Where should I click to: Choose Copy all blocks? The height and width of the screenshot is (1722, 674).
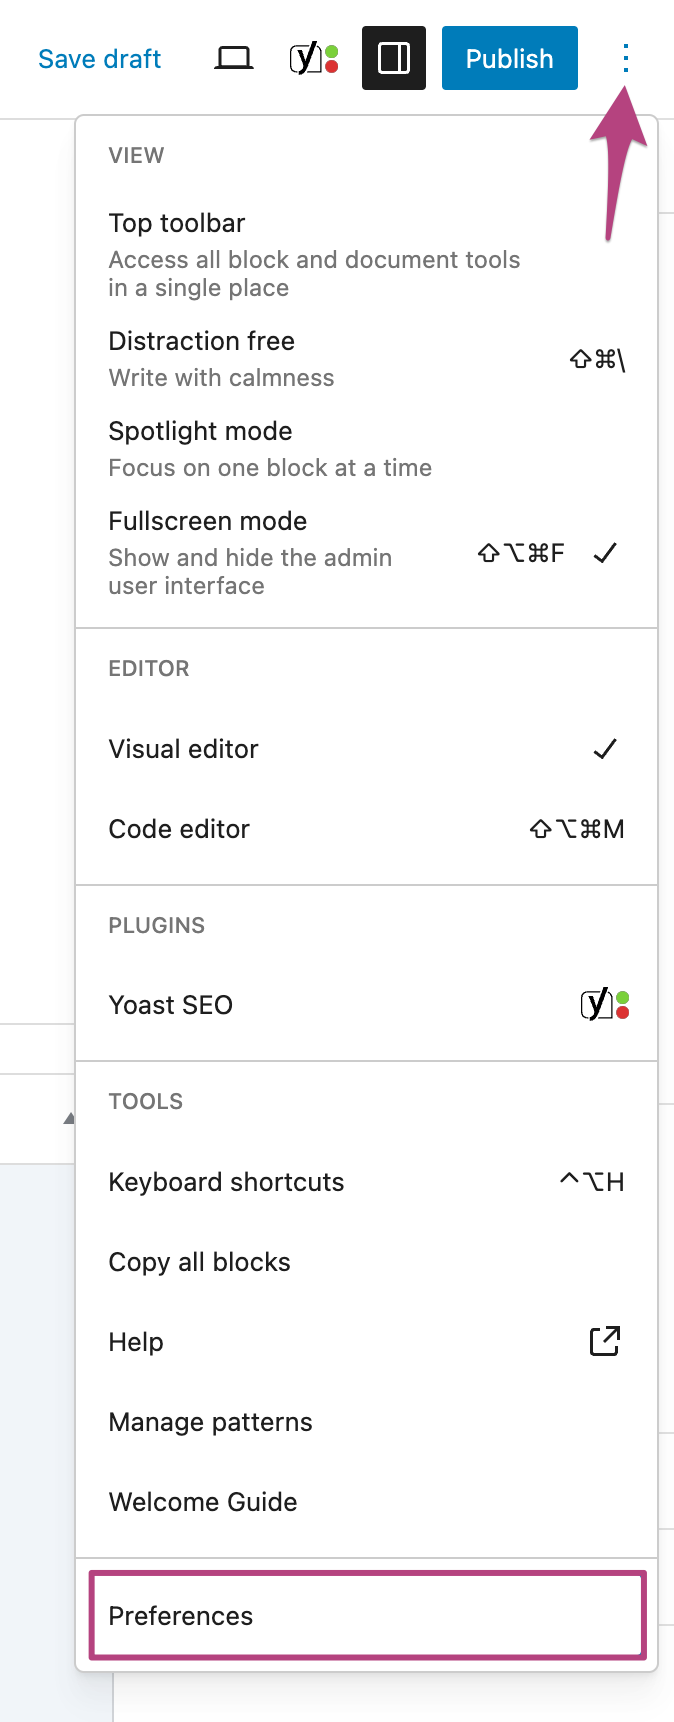199,1262
